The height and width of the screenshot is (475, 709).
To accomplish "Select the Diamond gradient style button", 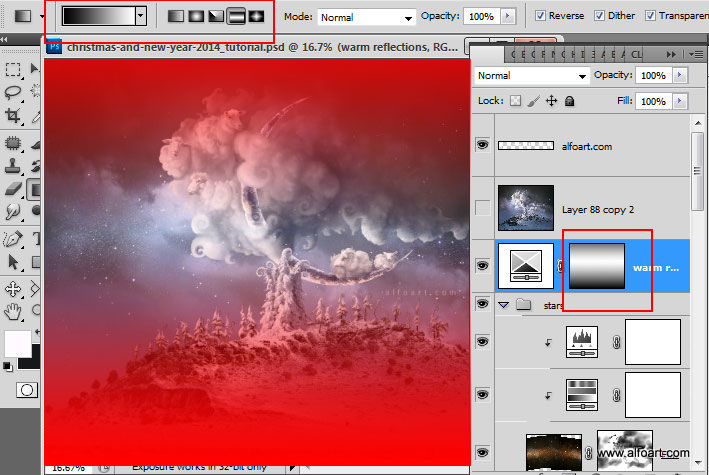I will [257, 17].
